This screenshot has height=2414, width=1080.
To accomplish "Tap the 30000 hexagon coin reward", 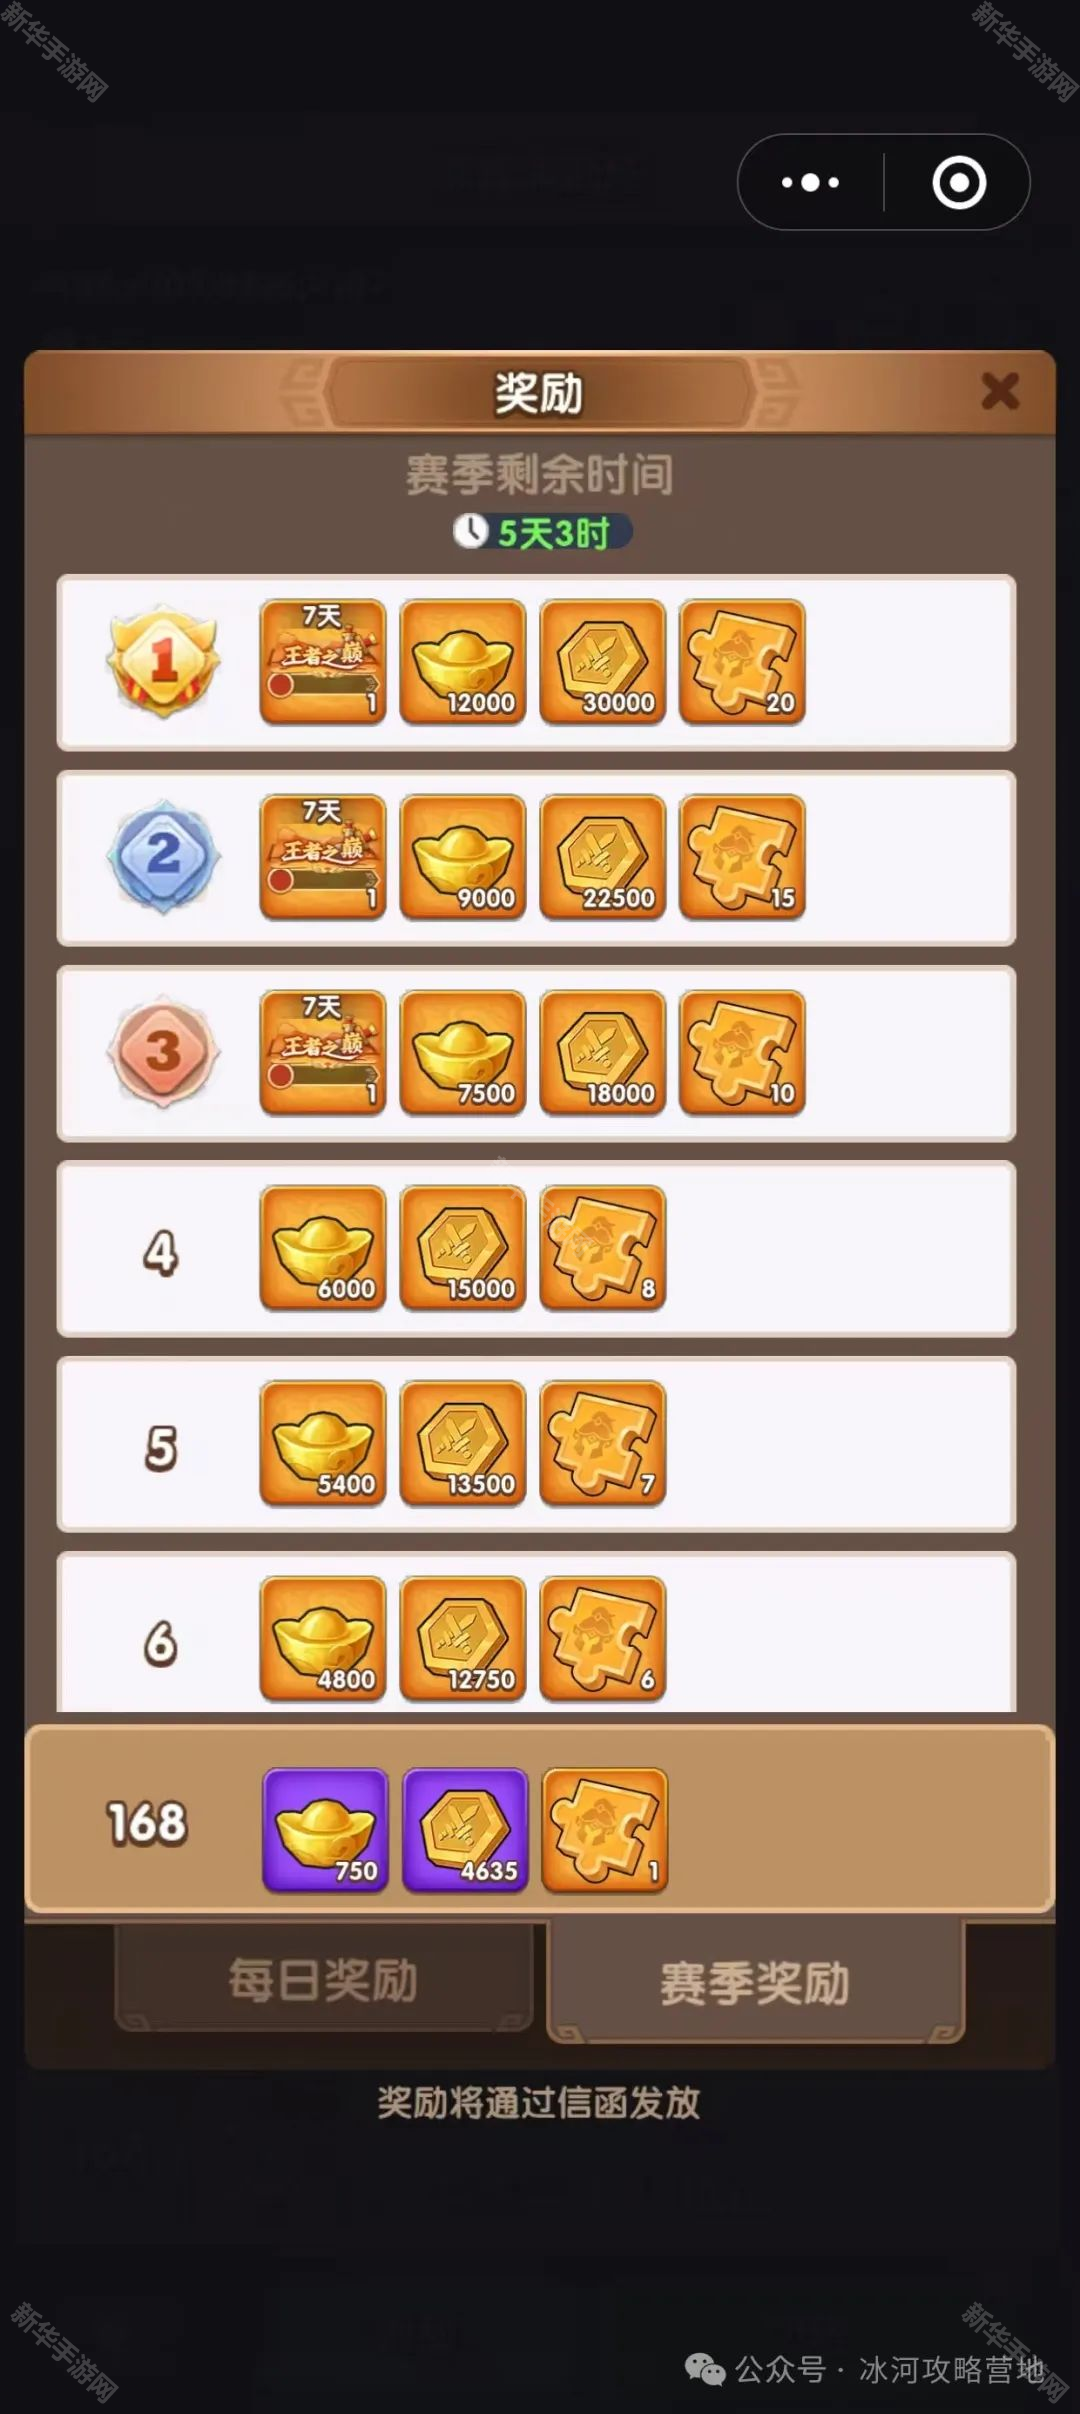I will point(603,661).
